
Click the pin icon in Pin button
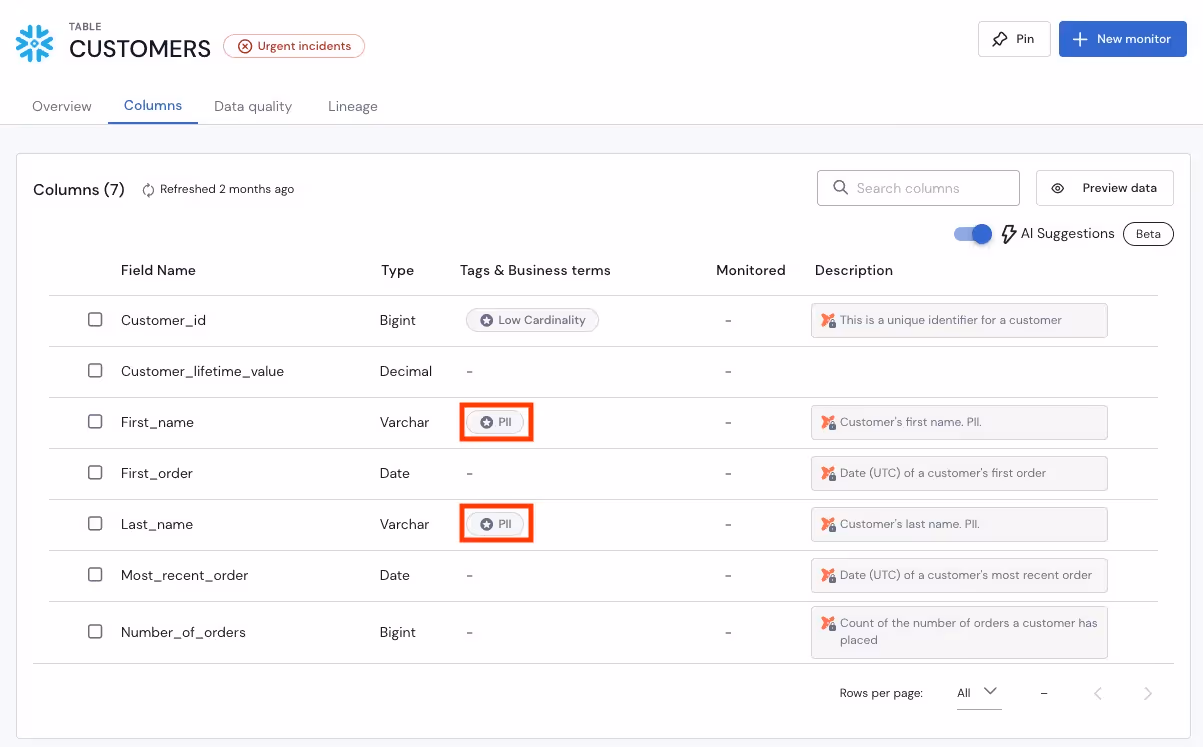[x=999, y=39]
